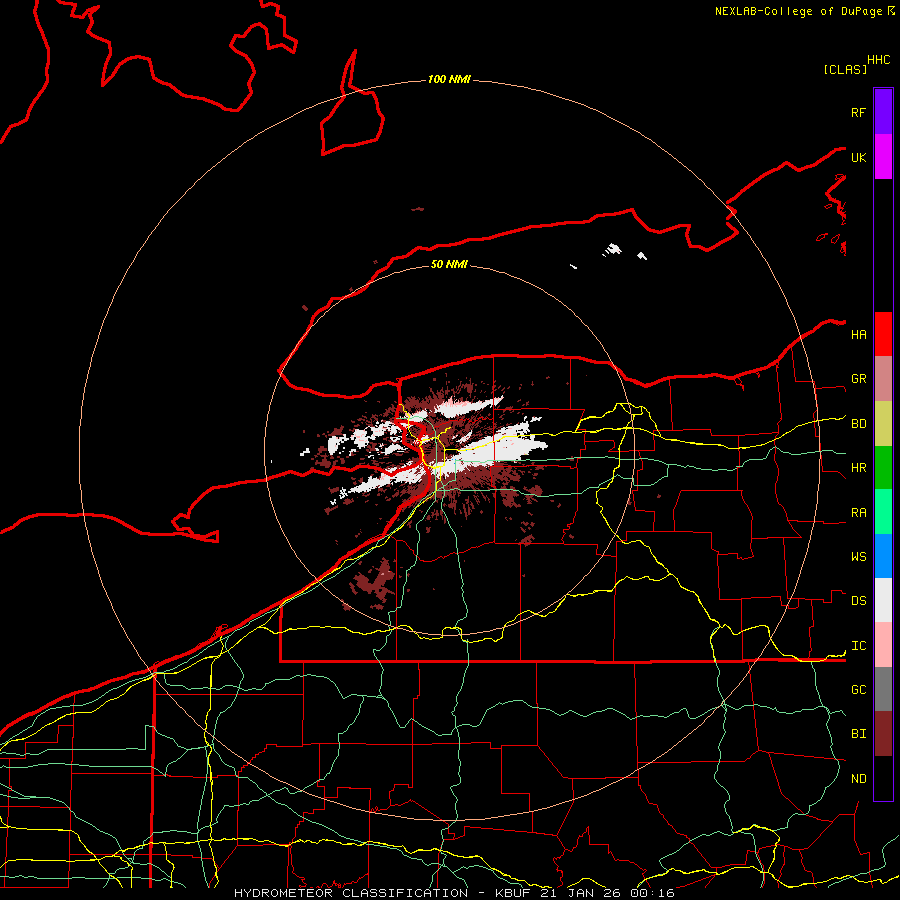900x900 pixels.
Task: Click the HYDROMETEOR CLASSIFICATION title text
Action: click(x=351, y=893)
